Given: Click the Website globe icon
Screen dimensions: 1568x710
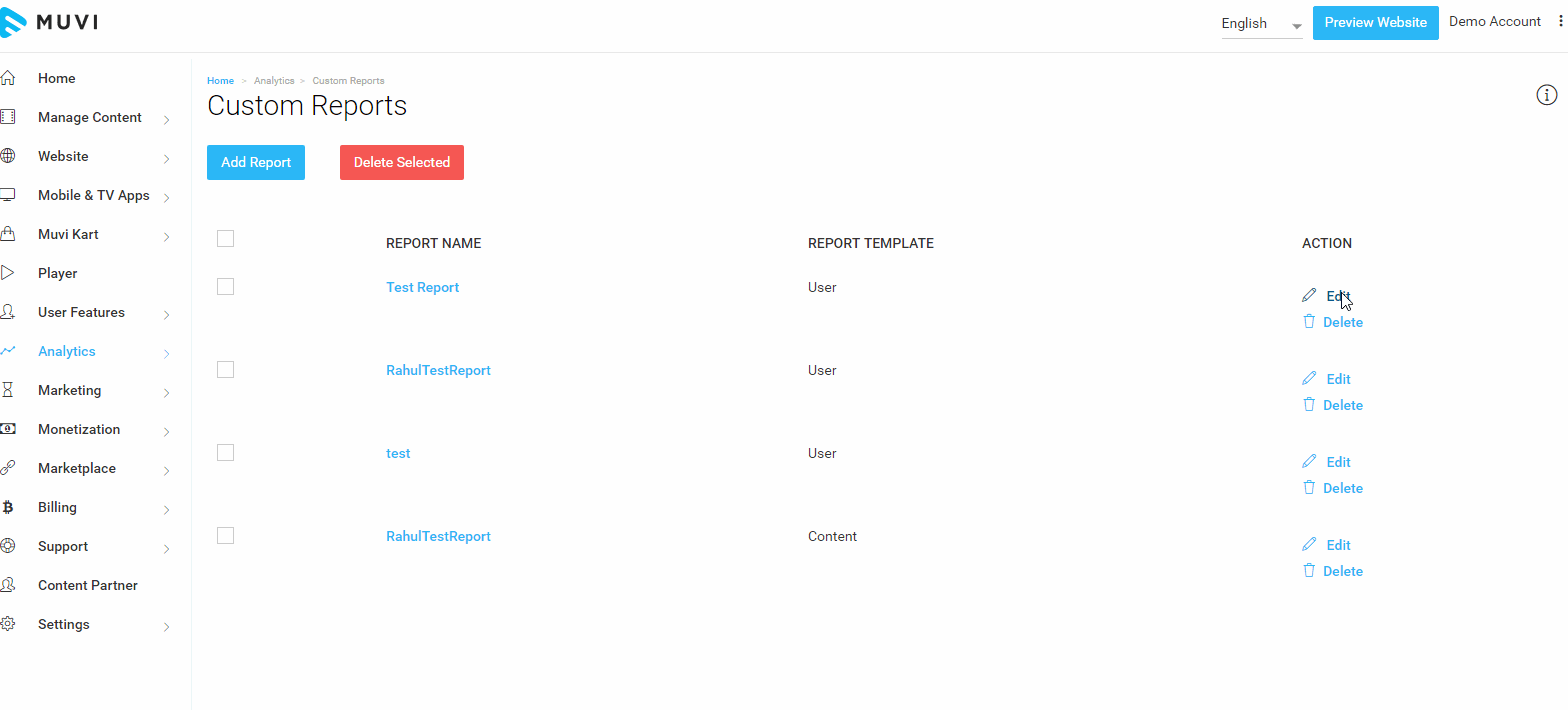Looking at the screenshot, I should click(x=8, y=156).
